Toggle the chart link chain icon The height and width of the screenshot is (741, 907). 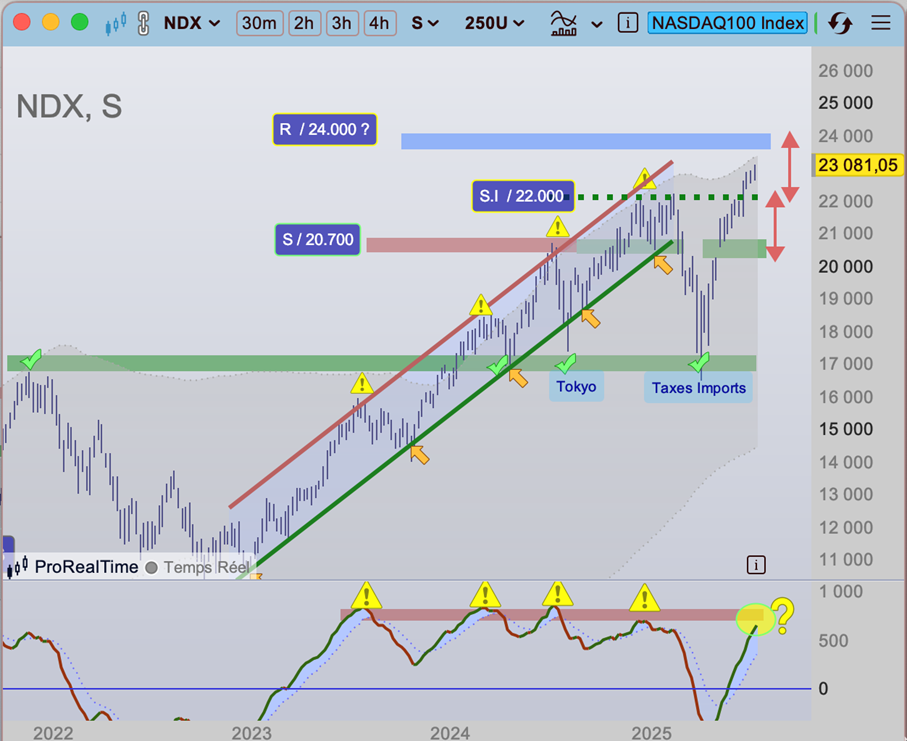(143, 24)
